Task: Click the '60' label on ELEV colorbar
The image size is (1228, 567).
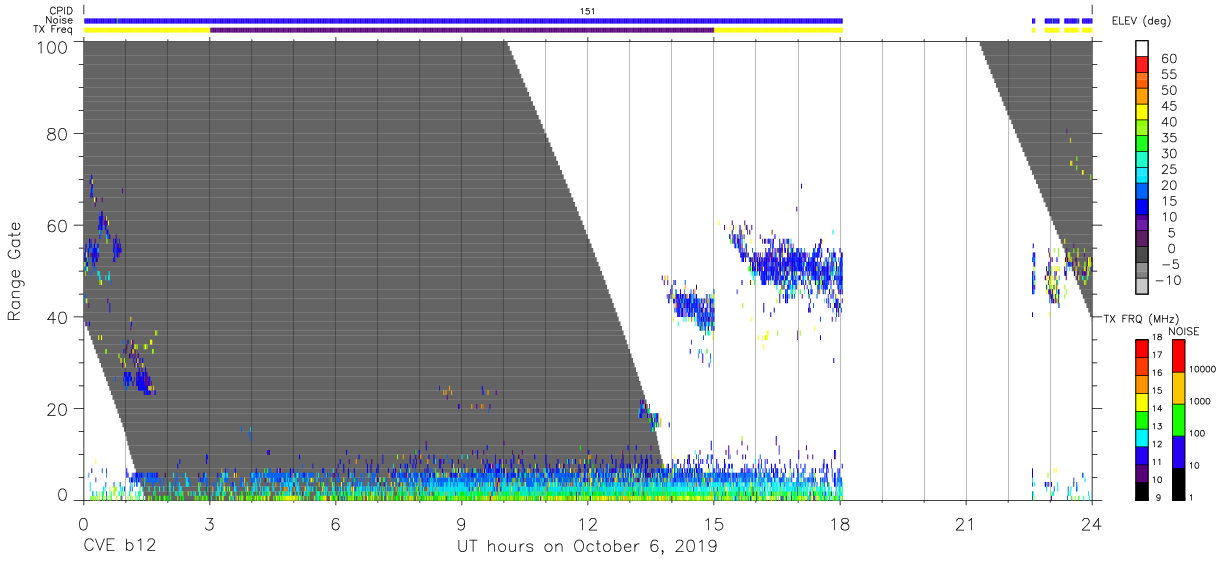Action: click(x=1169, y=58)
